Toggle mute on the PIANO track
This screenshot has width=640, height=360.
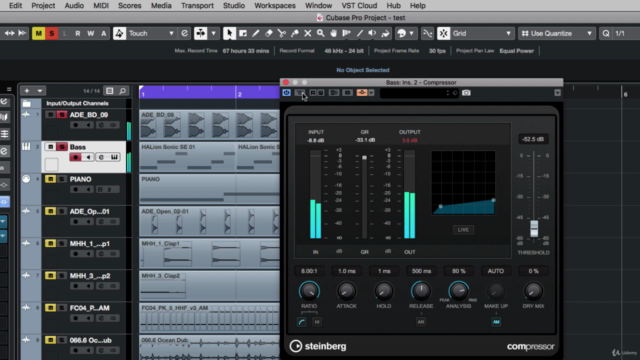coord(50,179)
